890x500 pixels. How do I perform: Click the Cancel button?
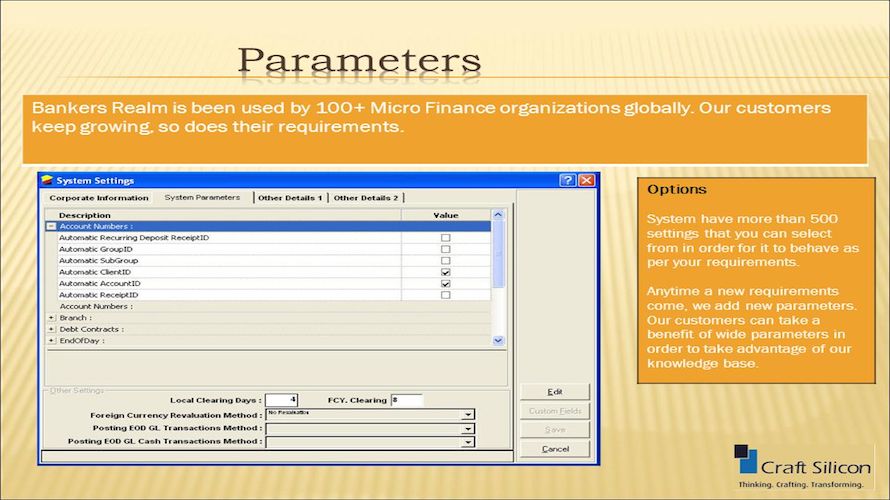click(x=555, y=449)
